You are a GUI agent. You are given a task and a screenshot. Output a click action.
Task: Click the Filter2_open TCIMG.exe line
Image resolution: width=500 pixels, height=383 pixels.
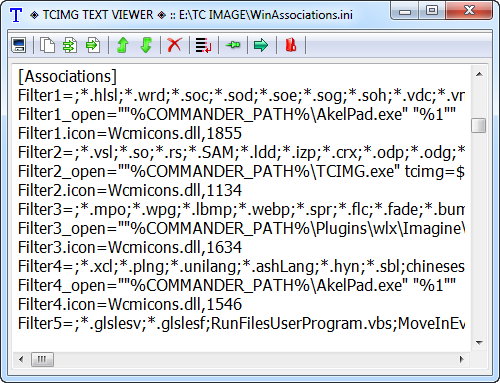[x=241, y=172]
